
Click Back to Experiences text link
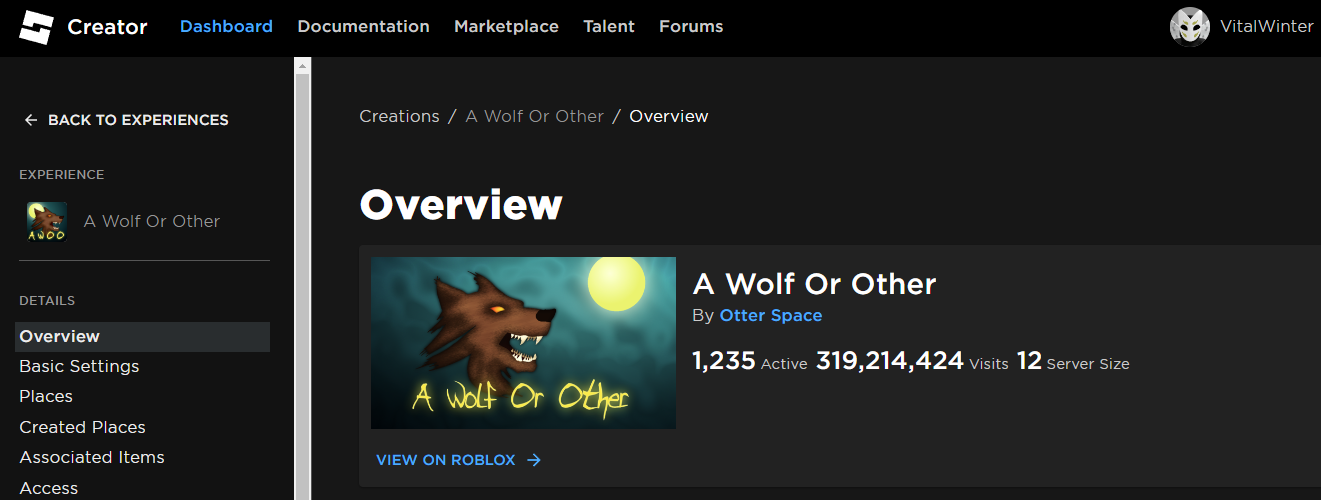pos(138,120)
